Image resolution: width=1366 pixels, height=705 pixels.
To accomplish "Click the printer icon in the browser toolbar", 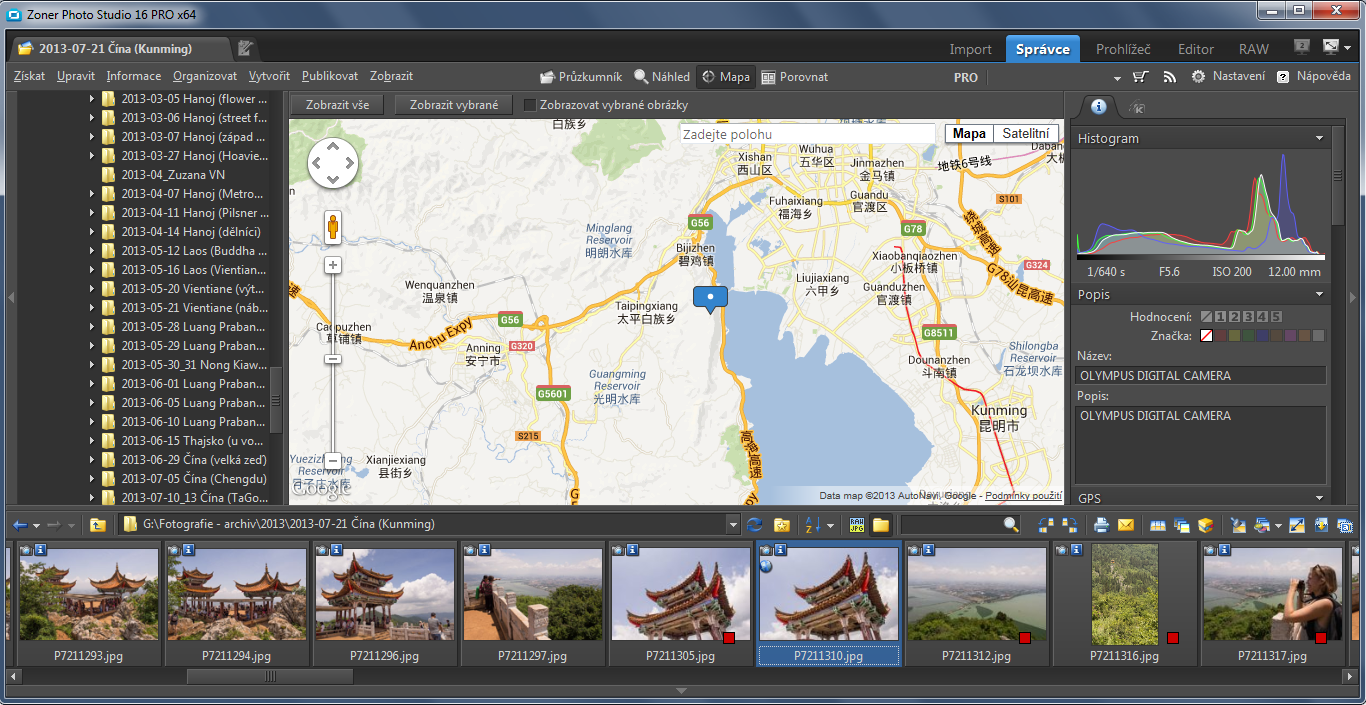I will pos(1101,525).
